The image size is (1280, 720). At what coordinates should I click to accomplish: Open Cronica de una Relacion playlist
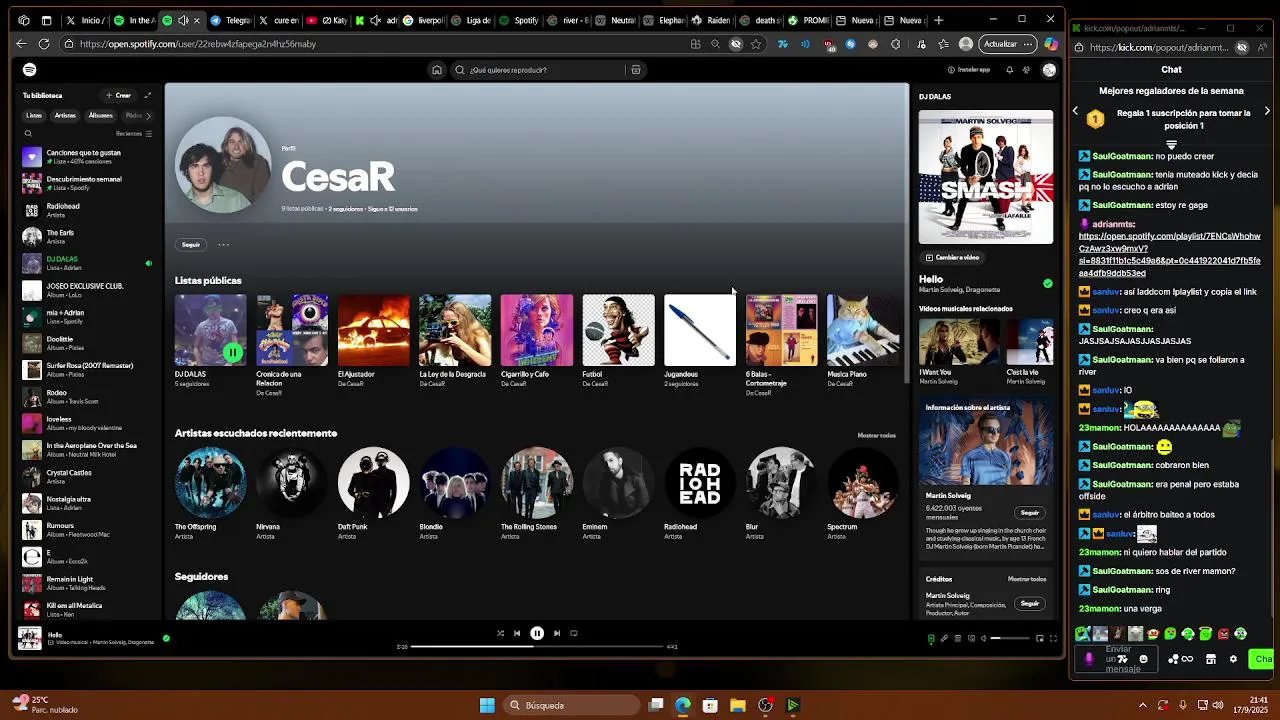pyautogui.click(x=292, y=344)
